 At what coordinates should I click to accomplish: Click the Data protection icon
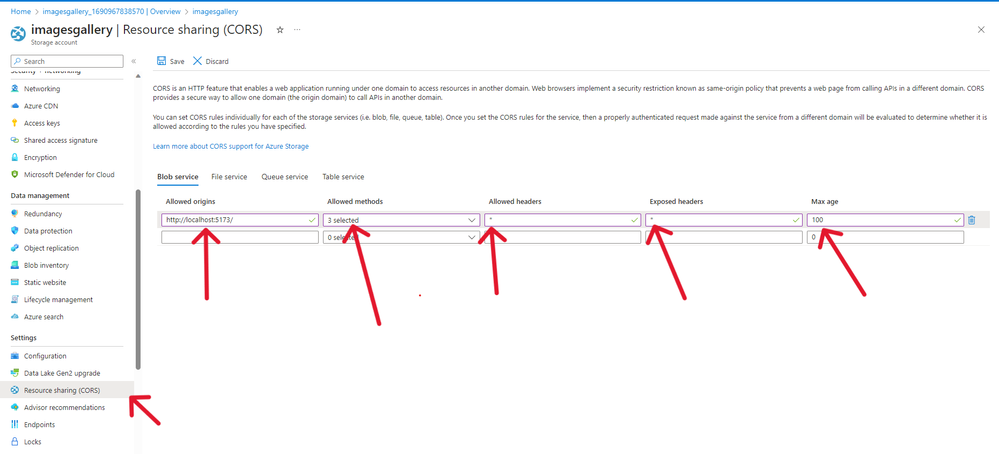pos(15,231)
